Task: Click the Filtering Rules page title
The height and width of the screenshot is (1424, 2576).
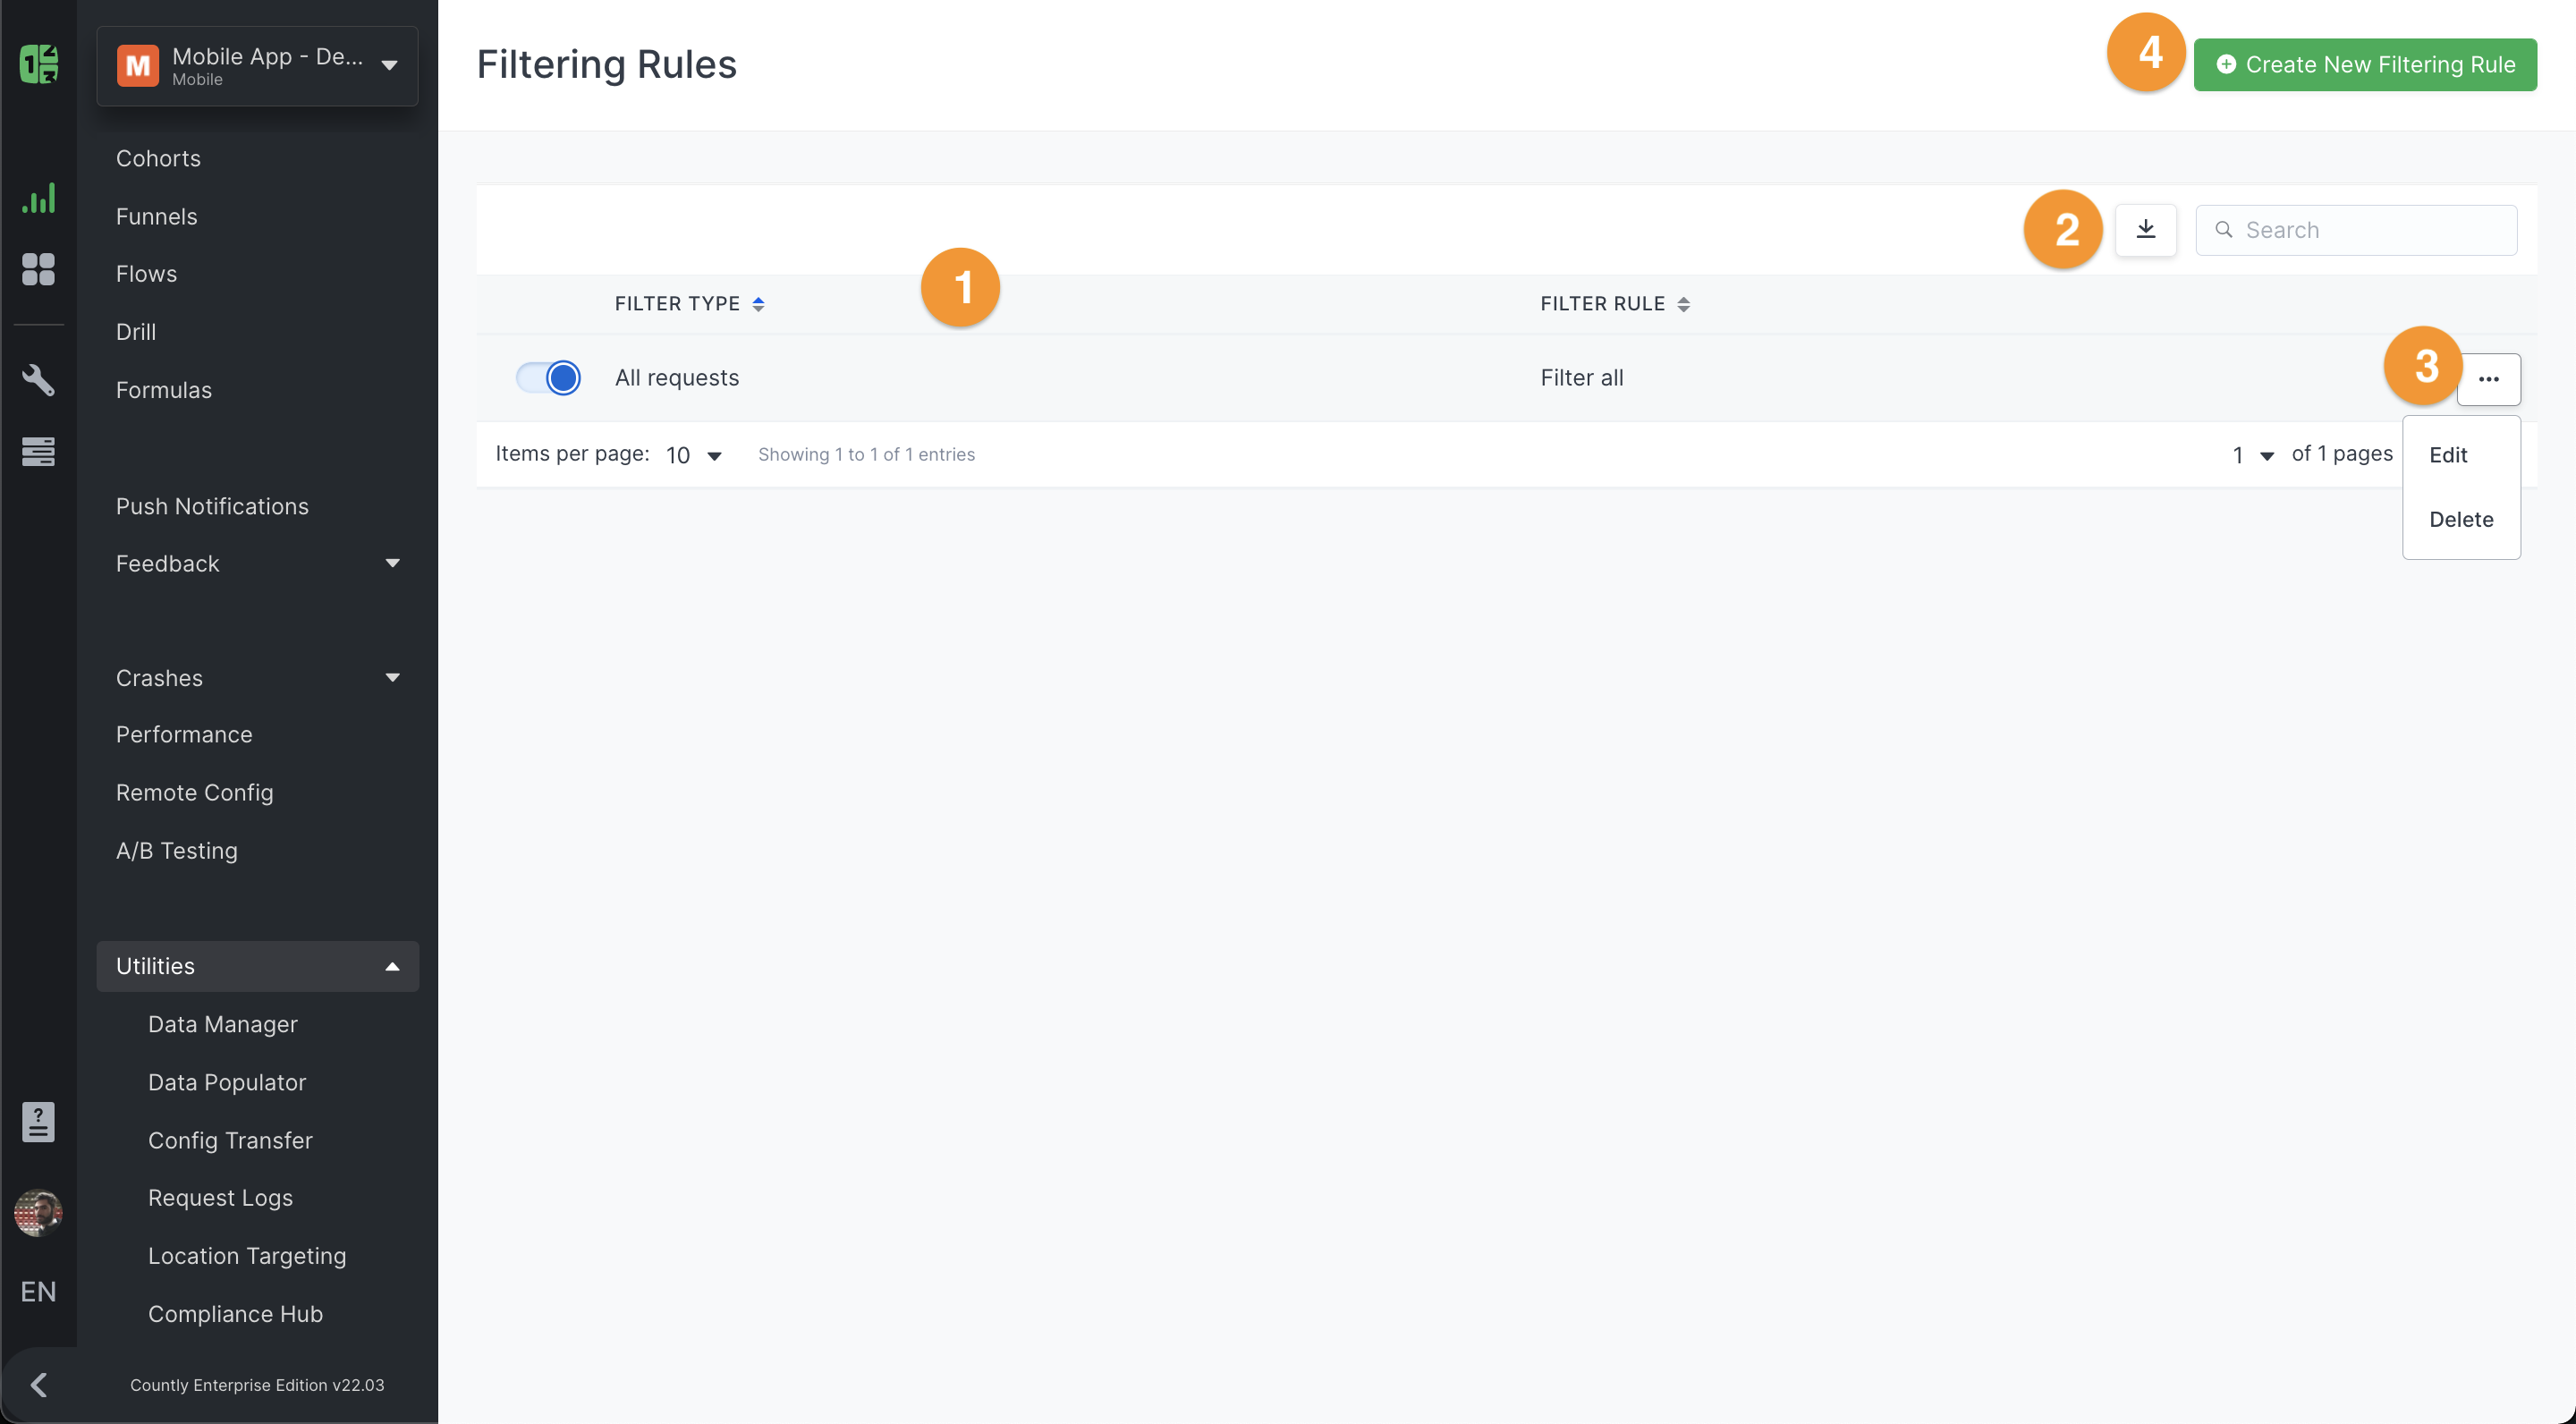Action: (606, 65)
